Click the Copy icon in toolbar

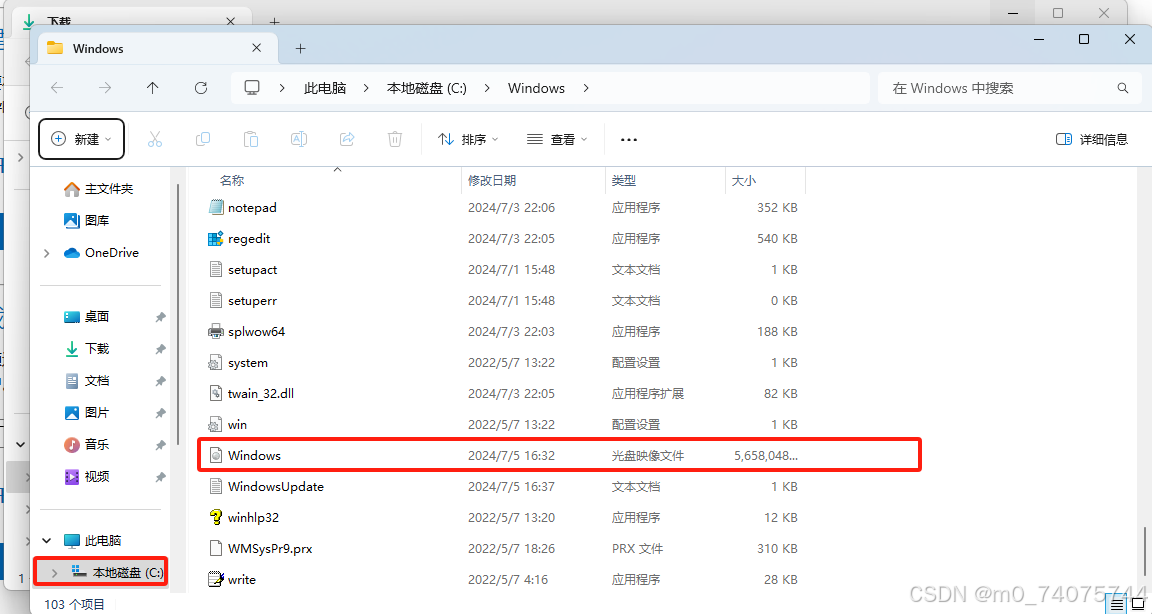click(x=203, y=139)
